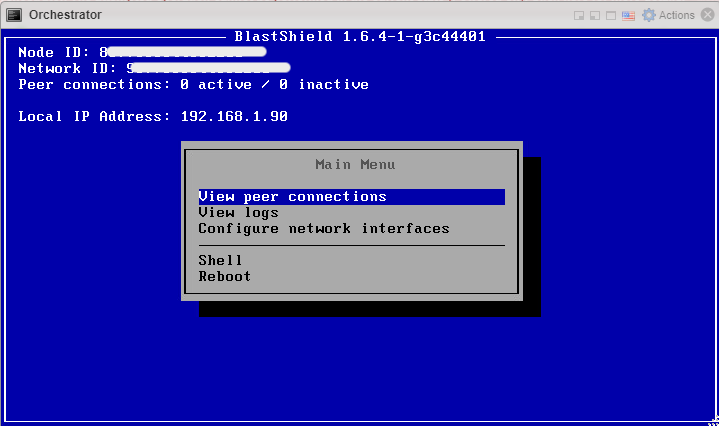
Task: Click the second window-size icon
Action: pyautogui.click(x=595, y=15)
